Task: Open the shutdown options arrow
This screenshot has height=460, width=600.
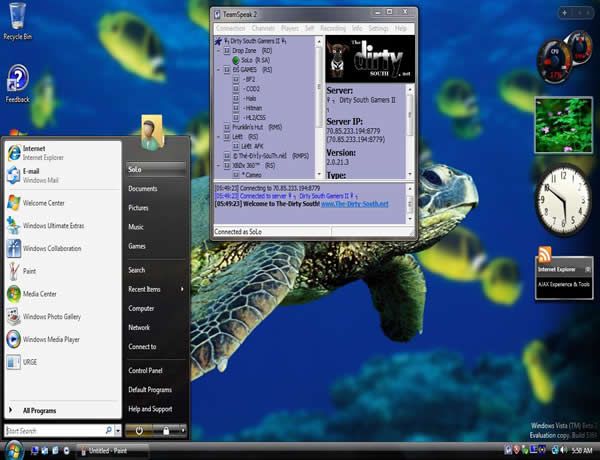Action: click(183, 431)
